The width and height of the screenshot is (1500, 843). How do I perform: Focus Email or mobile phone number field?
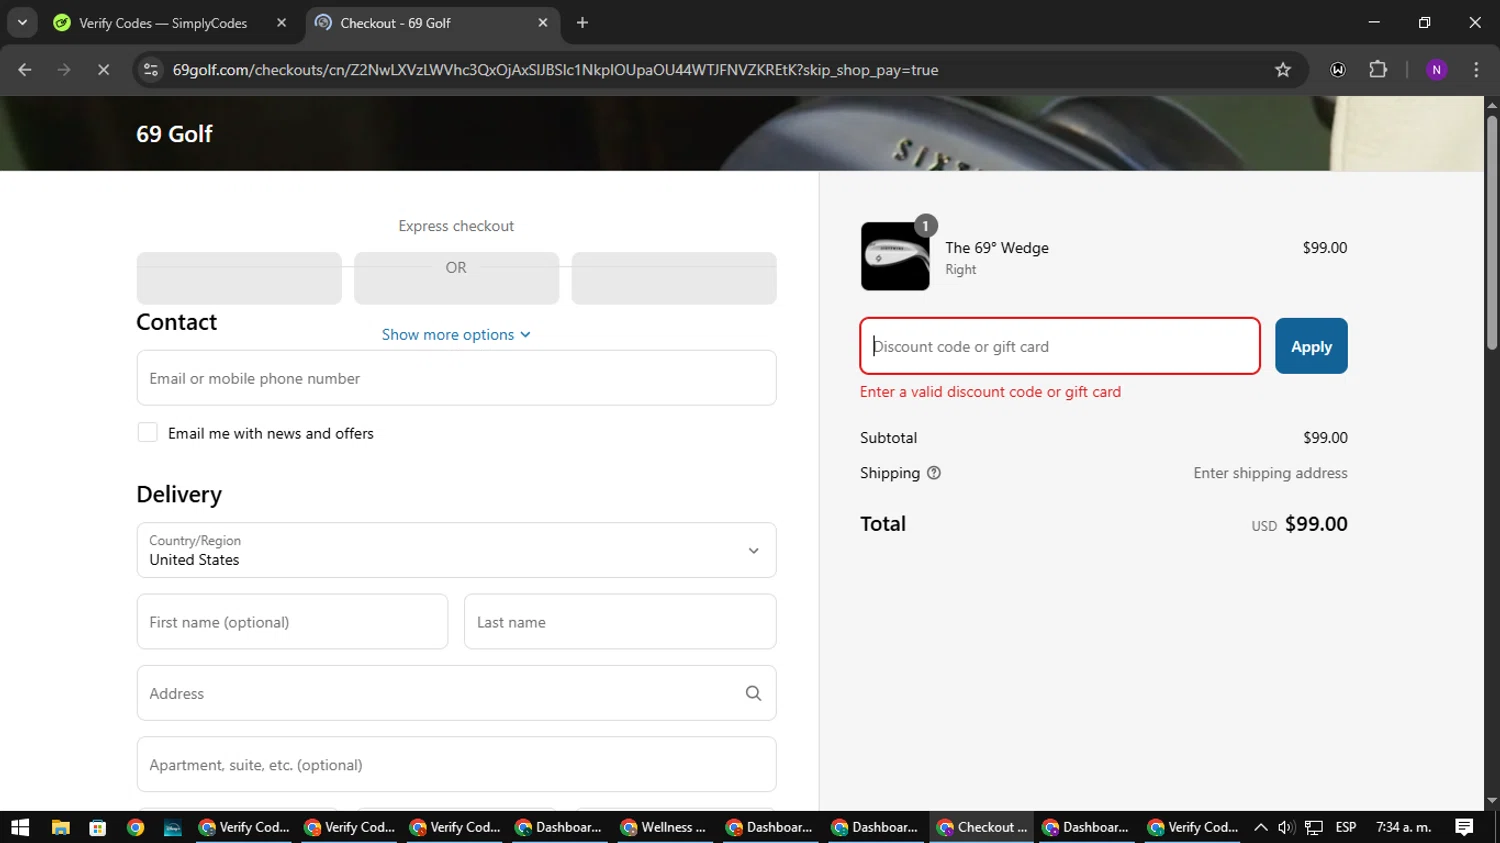click(x=456, y=378)
